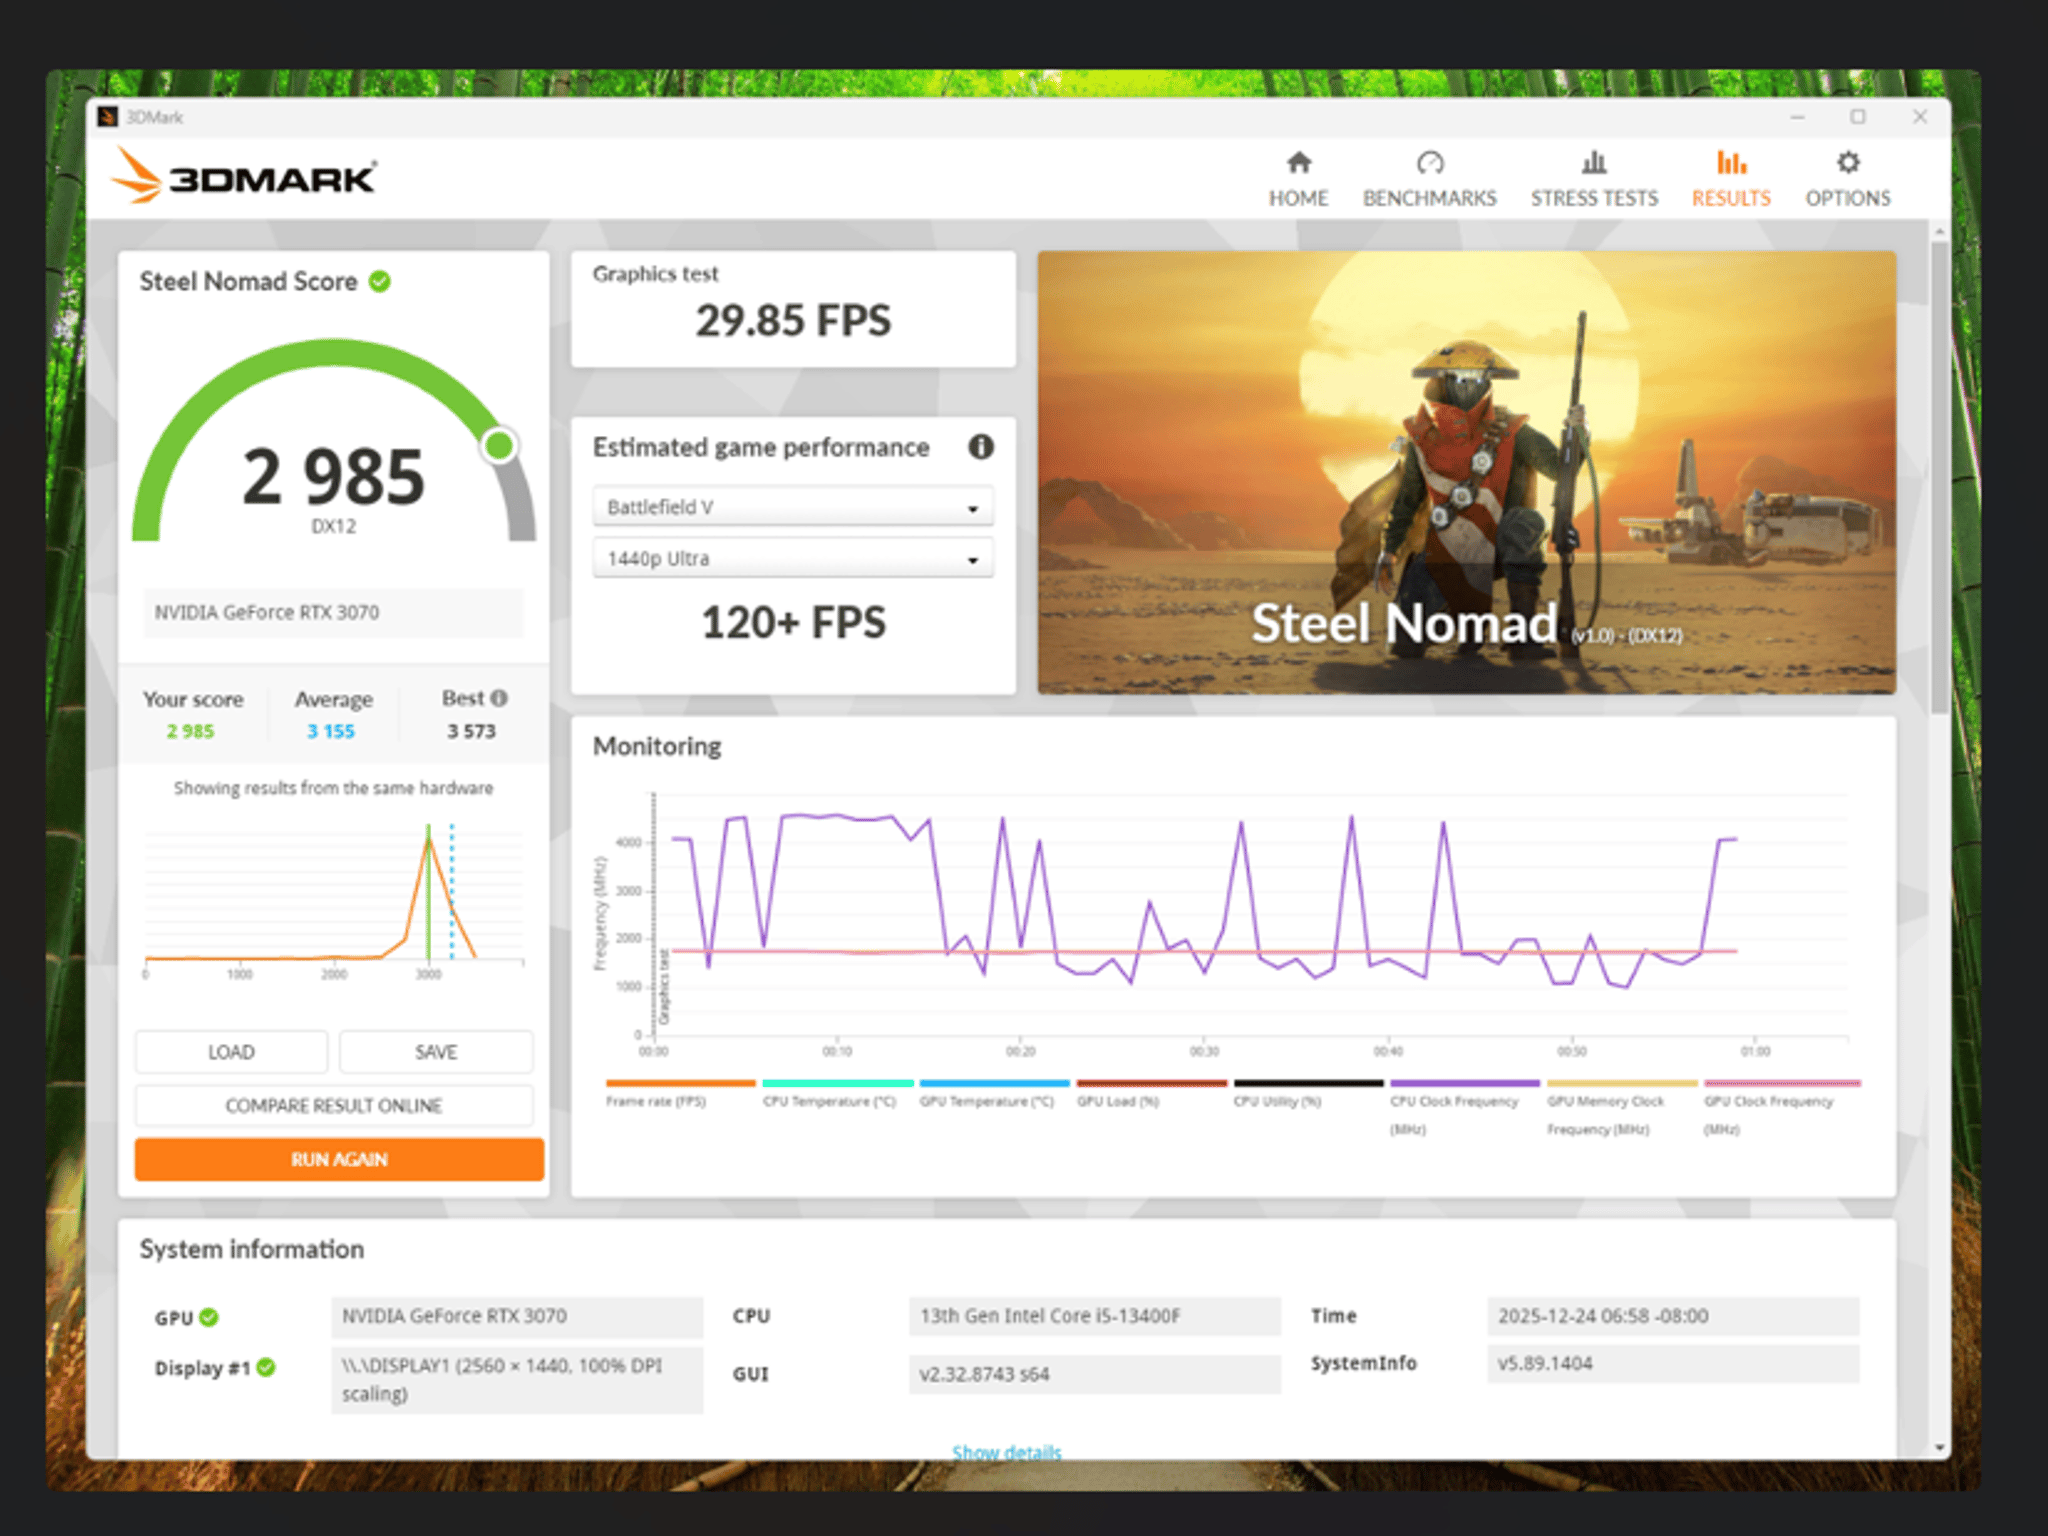Click the Home house icon
The width and height of the screenshot is (2048, 1536).
[1298, 162]
